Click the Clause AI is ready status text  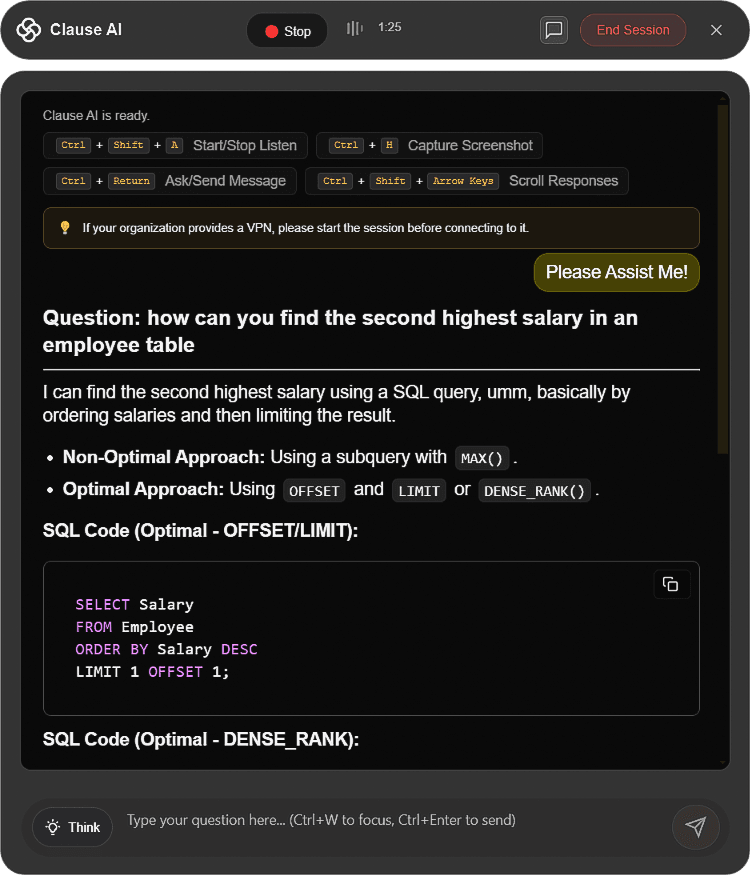[x=96, y=116]
